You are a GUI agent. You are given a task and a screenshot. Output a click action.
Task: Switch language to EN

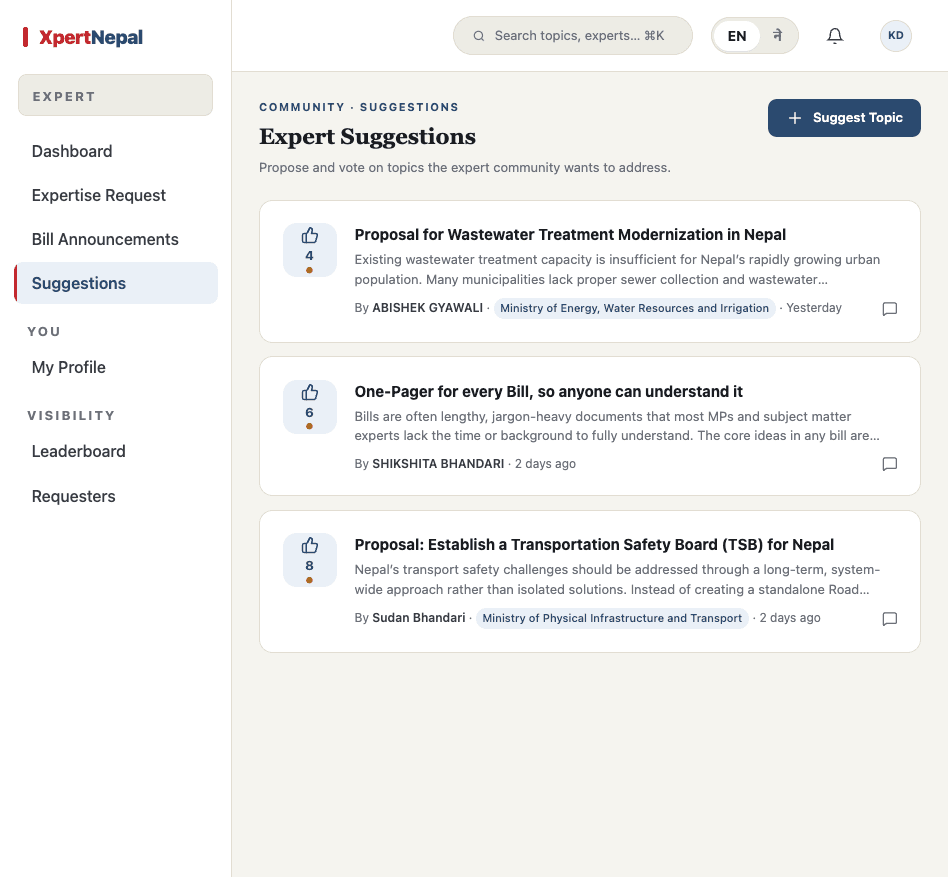tap(736, 36)
